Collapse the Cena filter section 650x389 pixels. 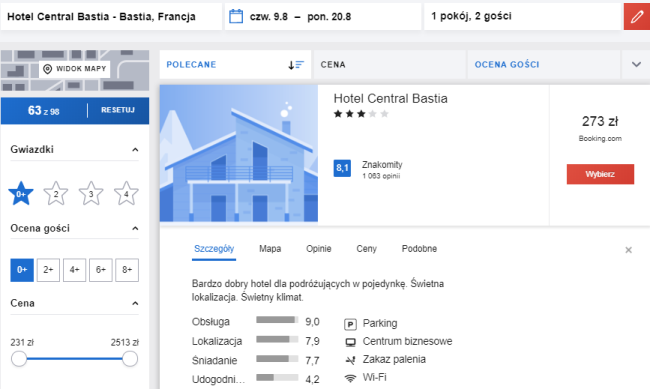point(135,304)
